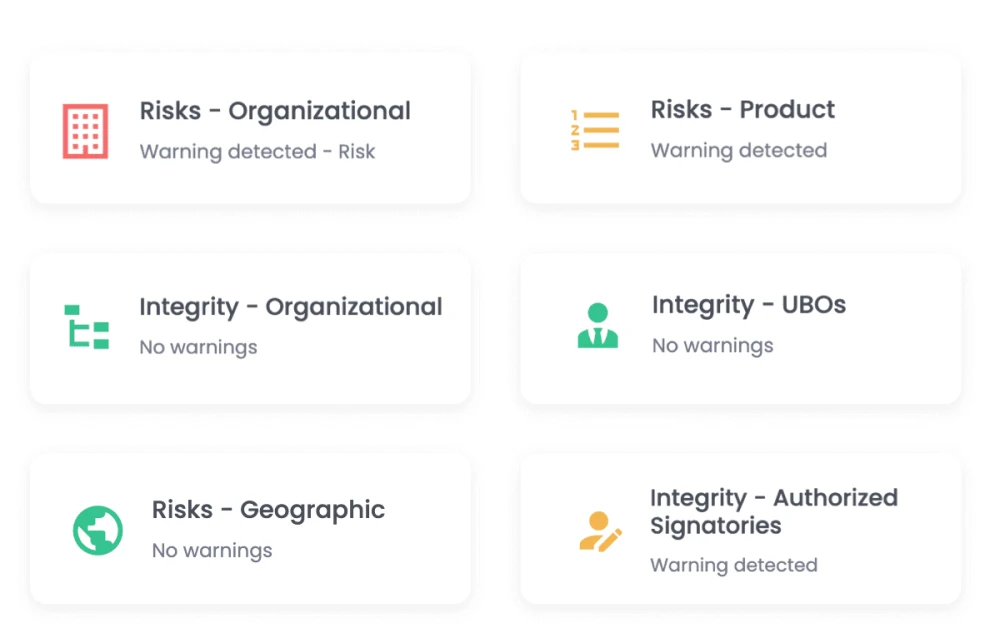Click 'No warnings' under Risks - Geographic

pyautogui.click(x=212, y=551)
